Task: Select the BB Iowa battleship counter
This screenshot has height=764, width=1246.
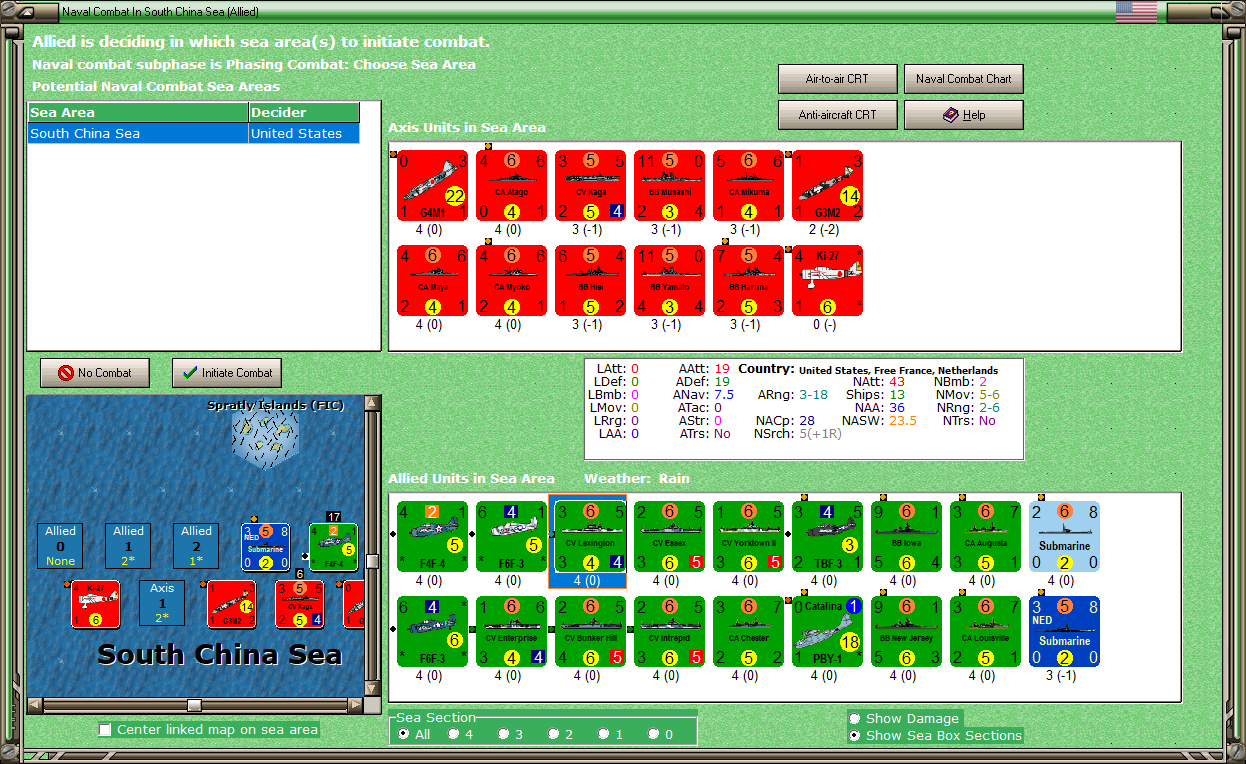Action: [906, 537]
